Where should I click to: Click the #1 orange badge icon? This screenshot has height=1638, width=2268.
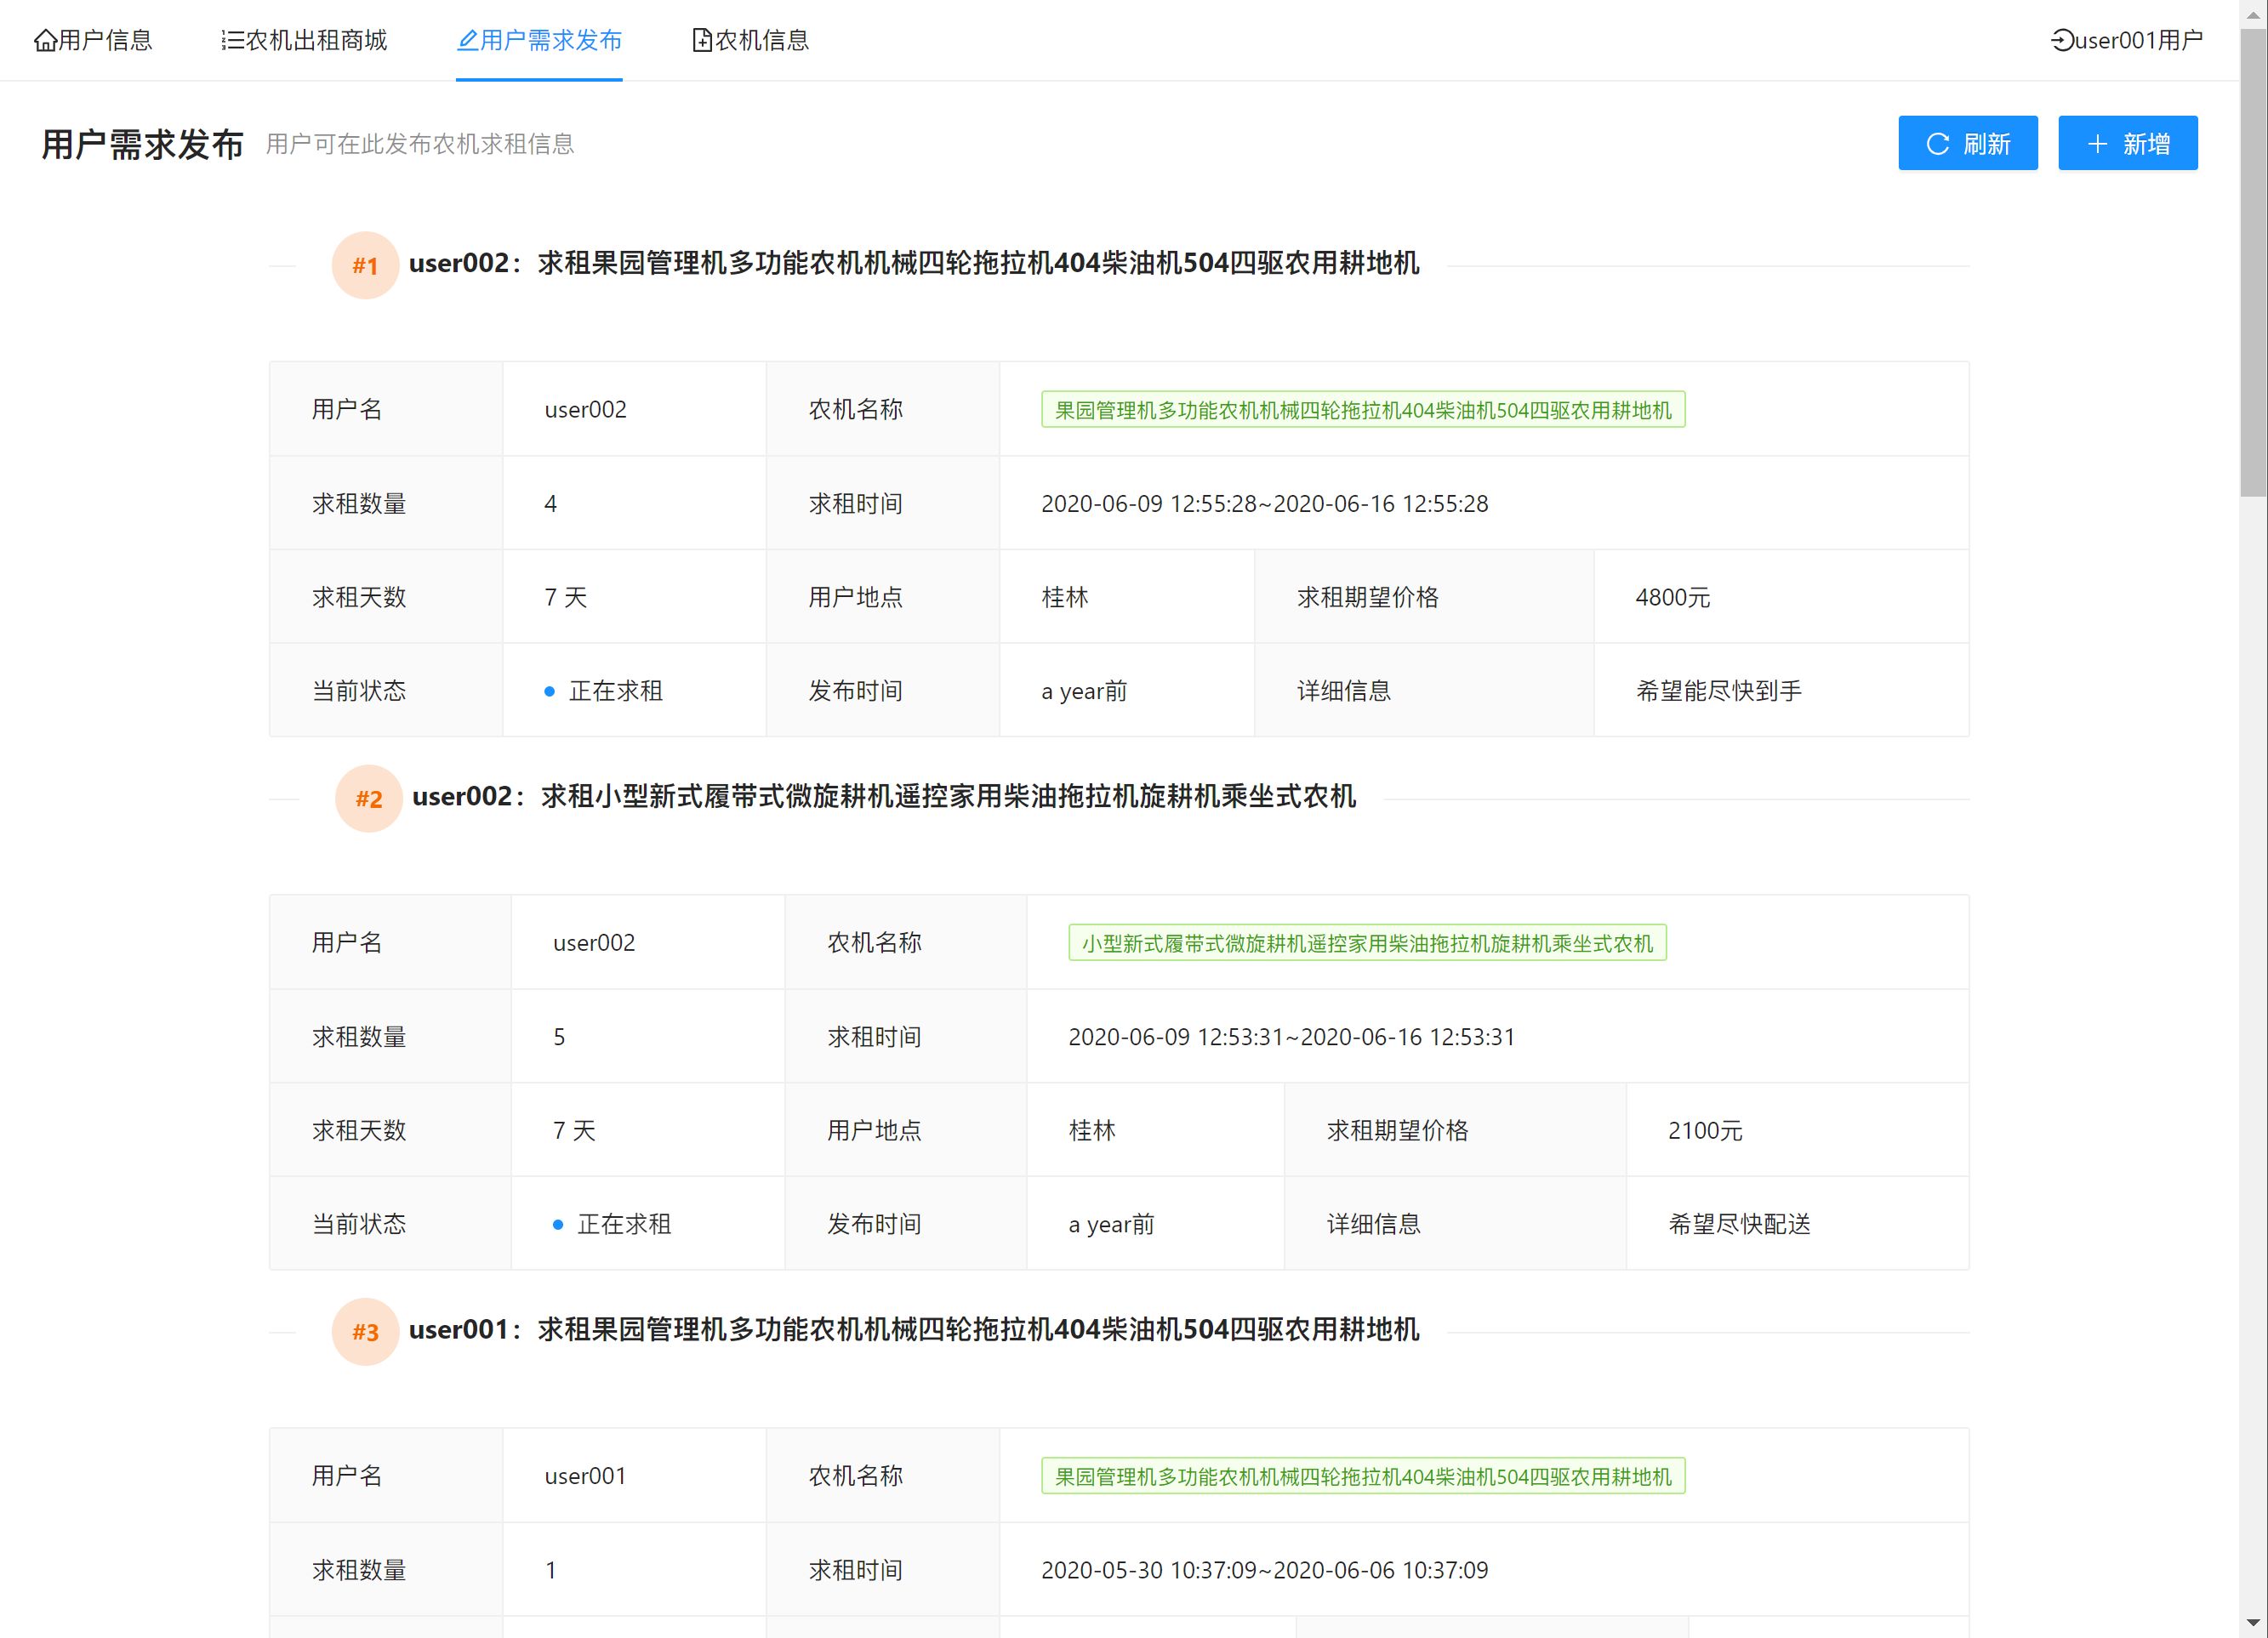(x=365, y=265)
